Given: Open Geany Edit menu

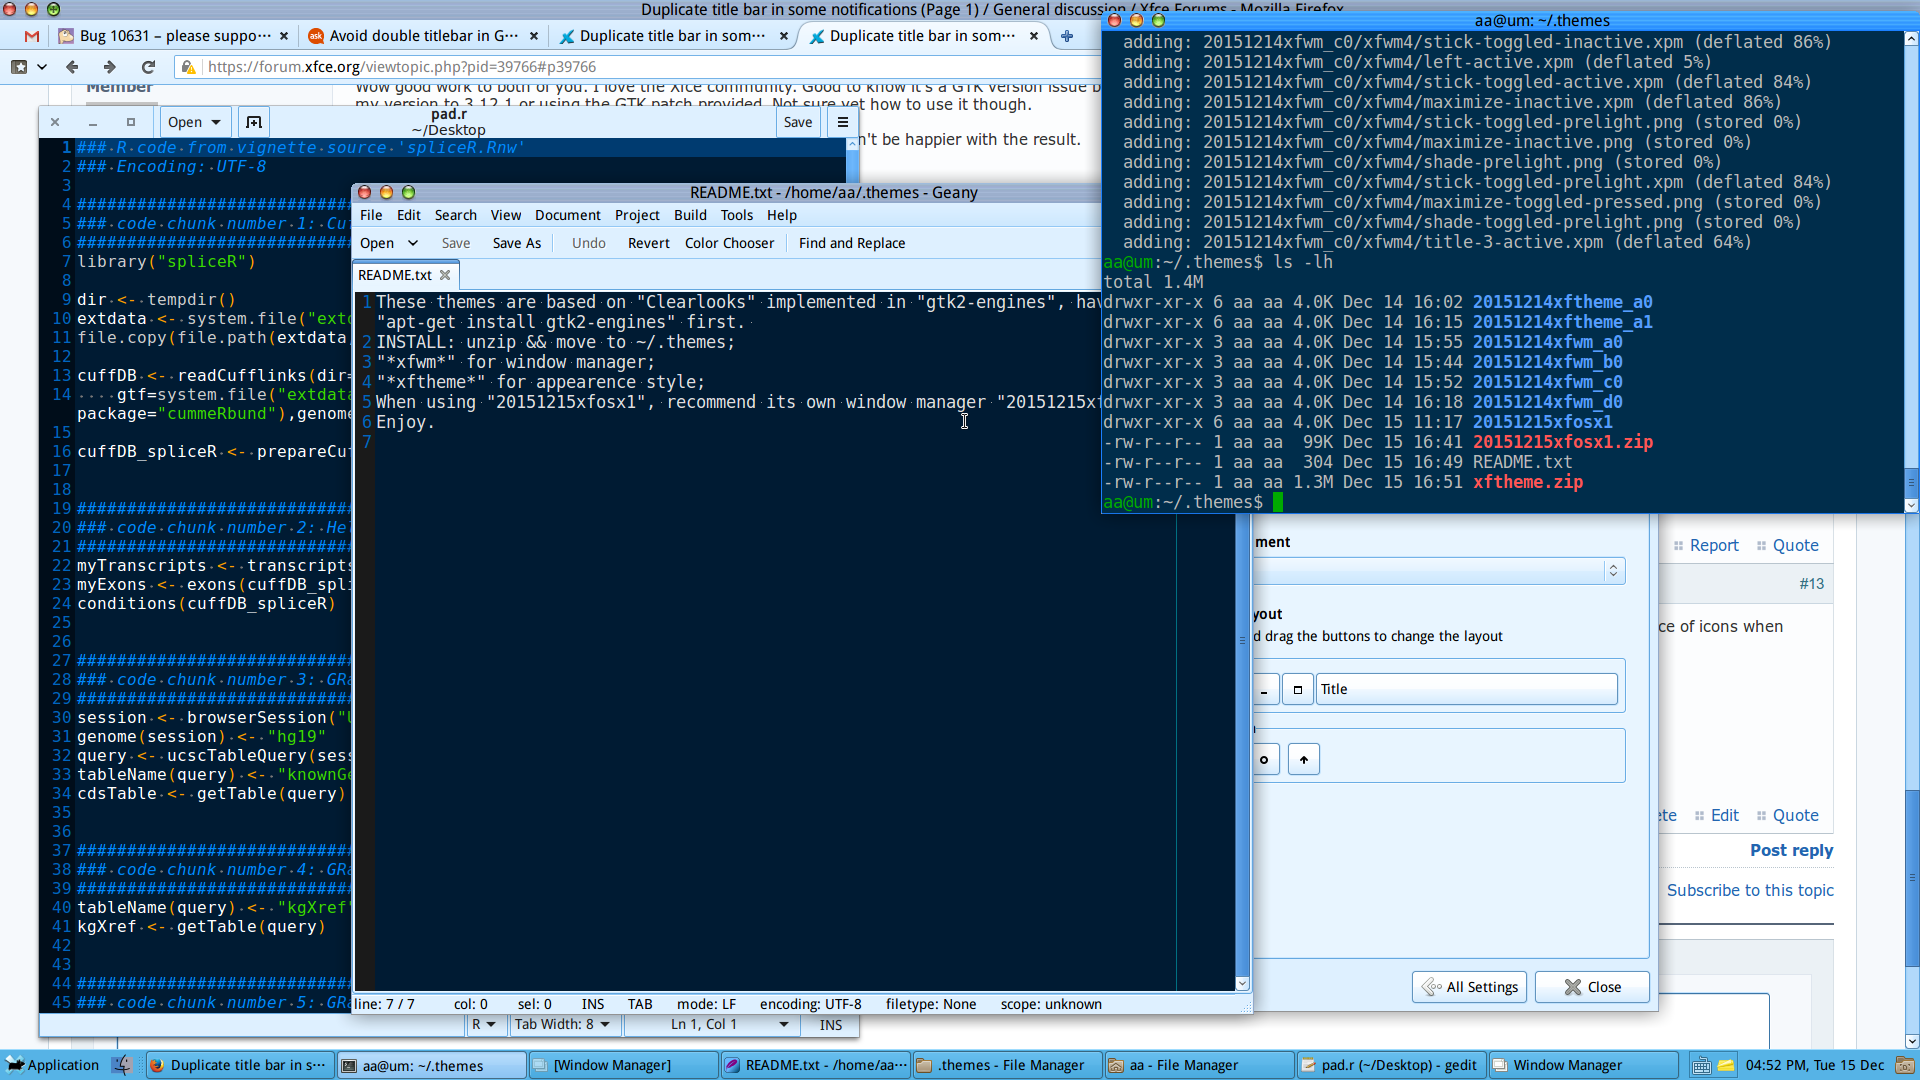Looking at the screenshot, I should pos(408,215).
